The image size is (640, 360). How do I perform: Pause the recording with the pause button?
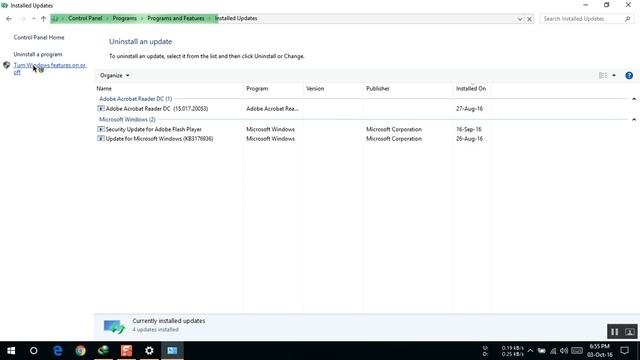click(x=614, y=332)
